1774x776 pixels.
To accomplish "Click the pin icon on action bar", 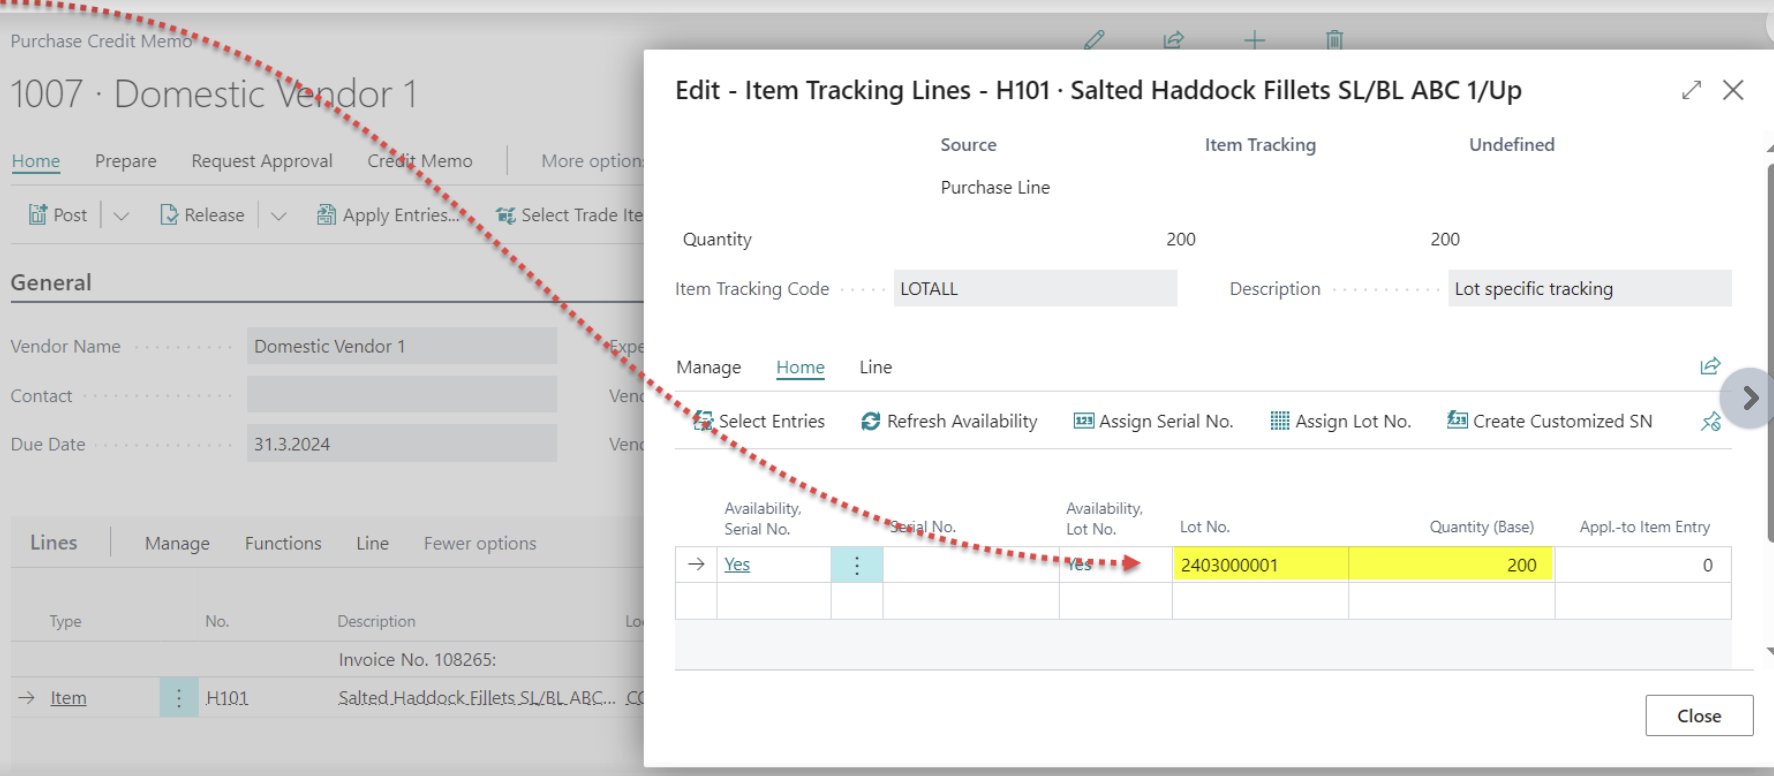I will [x=1711, y=422].
